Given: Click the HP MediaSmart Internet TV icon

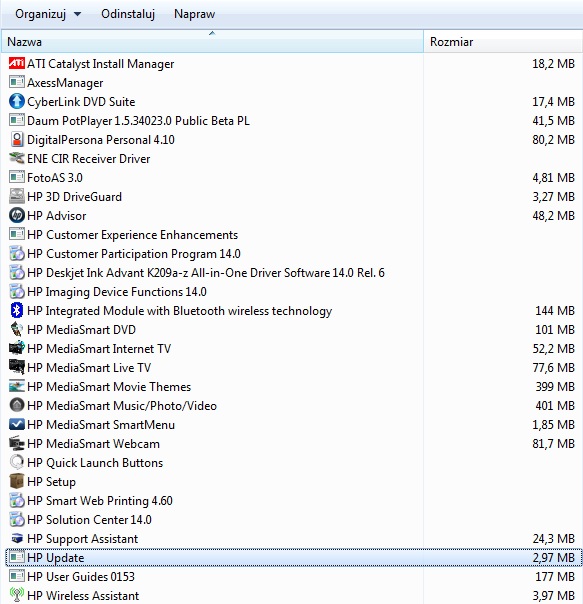Looking at the screenshot, I should tap(17, 348).
